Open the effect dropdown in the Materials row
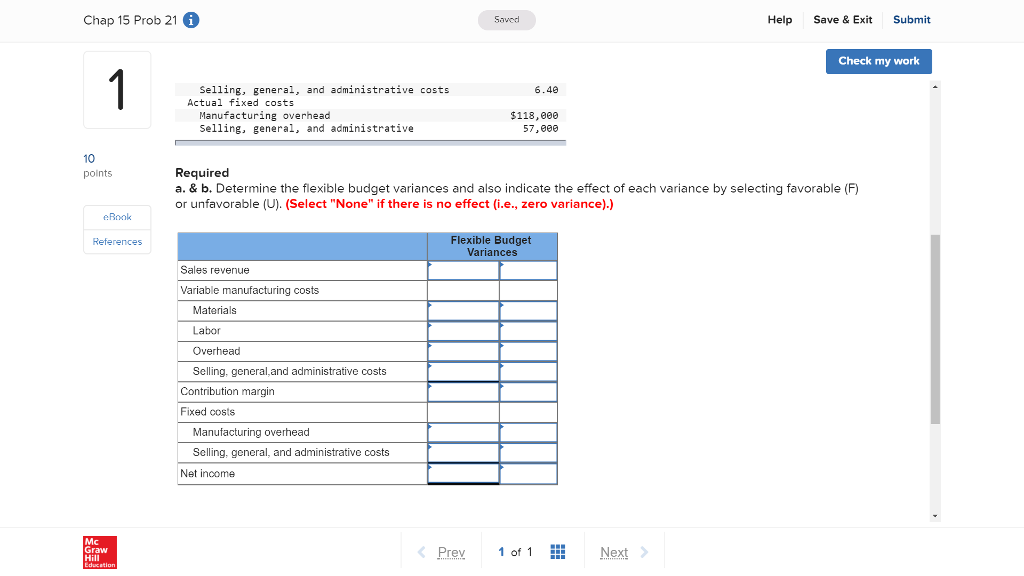The width and height of the screenshot is (1024, 576). (x=528, y=310)
